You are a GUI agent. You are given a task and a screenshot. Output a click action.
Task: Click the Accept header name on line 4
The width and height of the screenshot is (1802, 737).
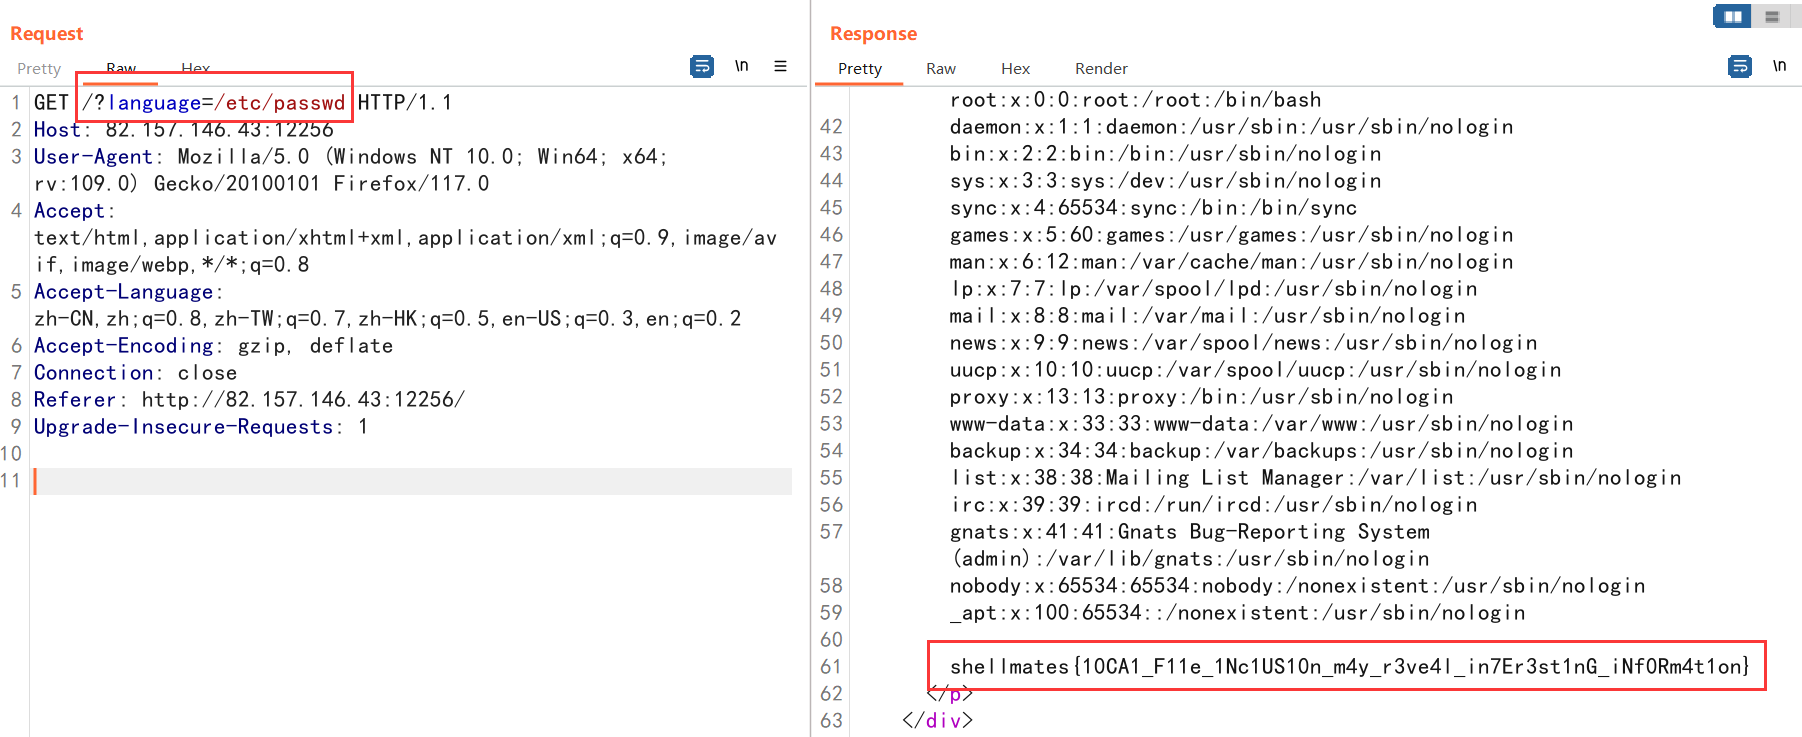coord(69,211)
